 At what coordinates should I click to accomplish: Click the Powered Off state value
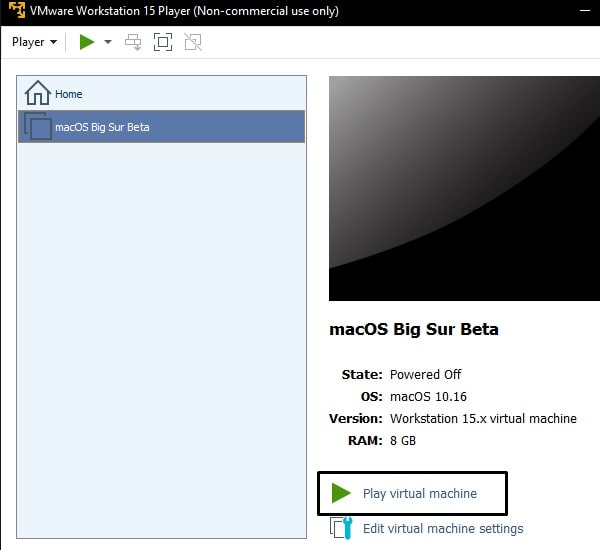(x=426, y=374)
